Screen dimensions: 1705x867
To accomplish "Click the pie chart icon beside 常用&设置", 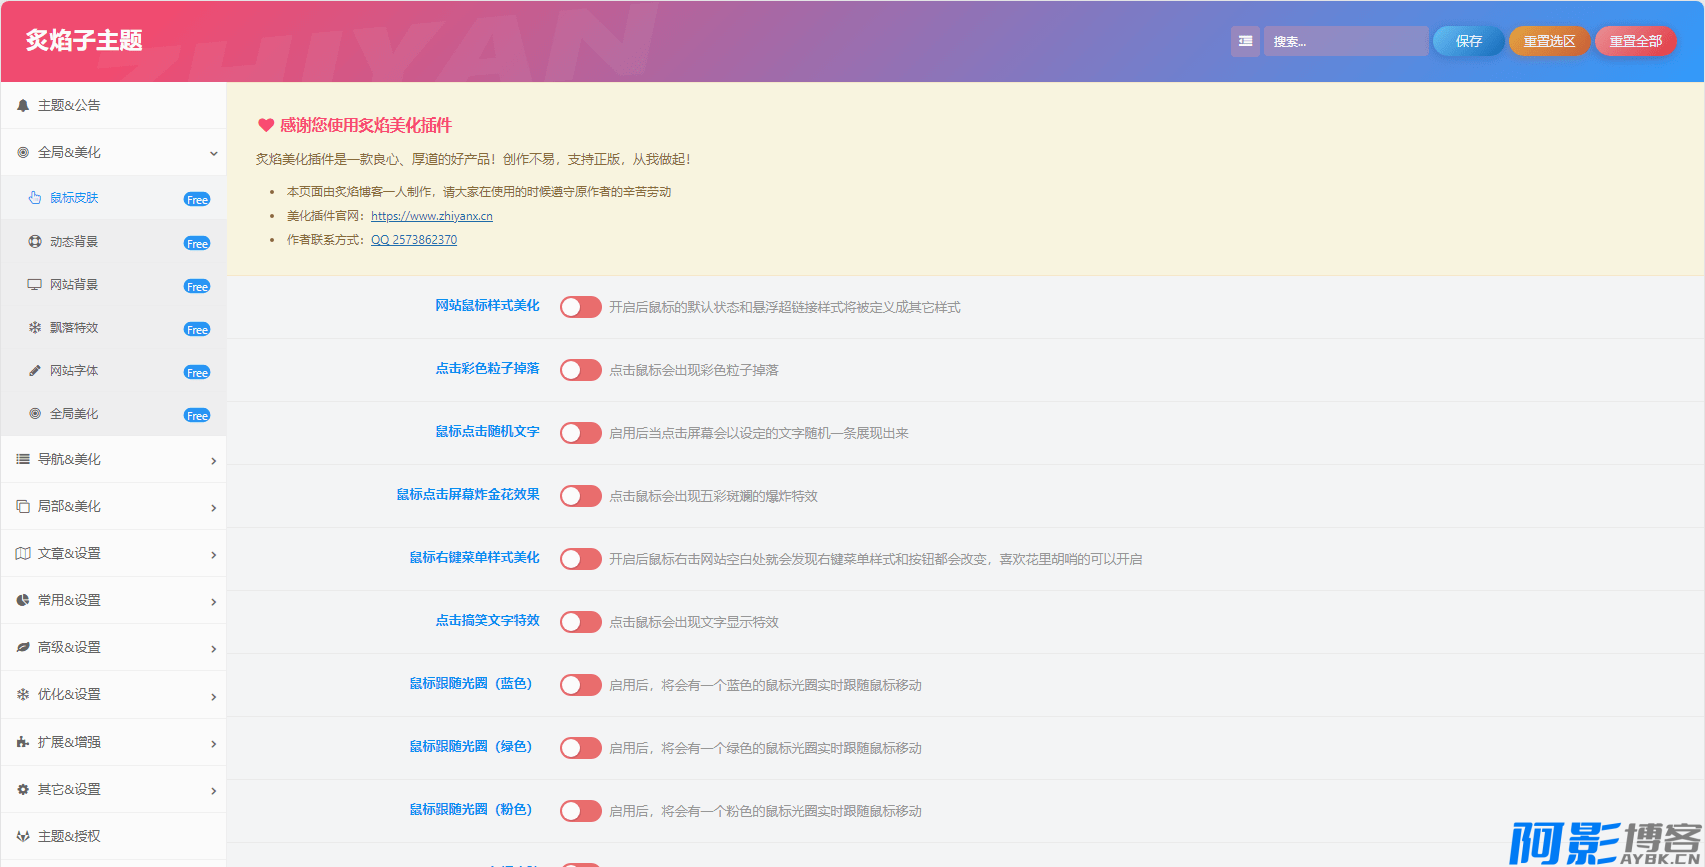I will coord(23,600).
